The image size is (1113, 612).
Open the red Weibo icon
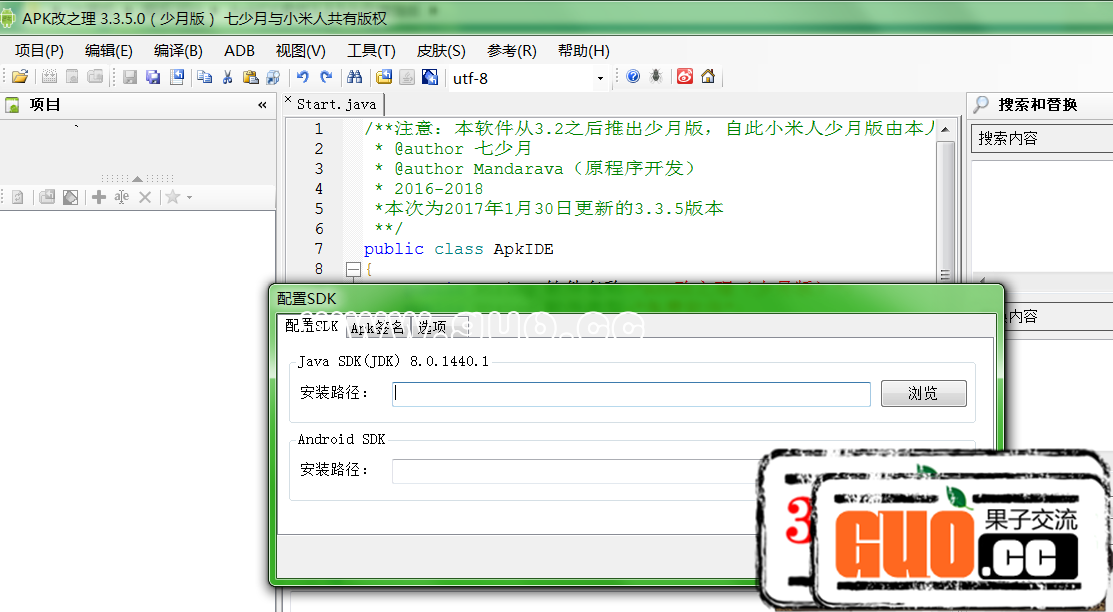click(684, 77)
